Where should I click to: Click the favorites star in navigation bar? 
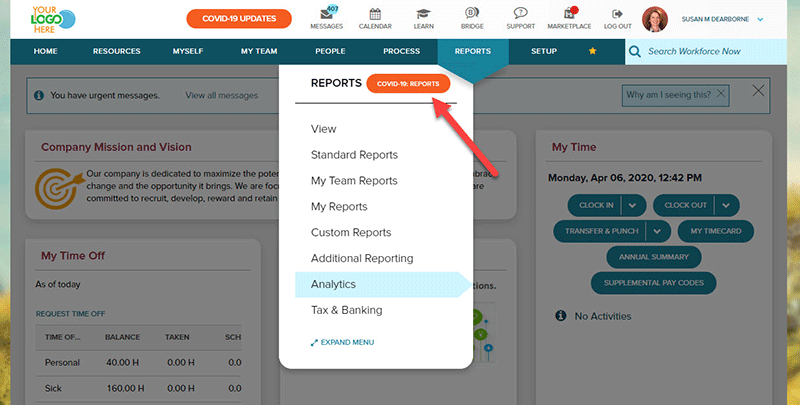click(x=593, y=51)
